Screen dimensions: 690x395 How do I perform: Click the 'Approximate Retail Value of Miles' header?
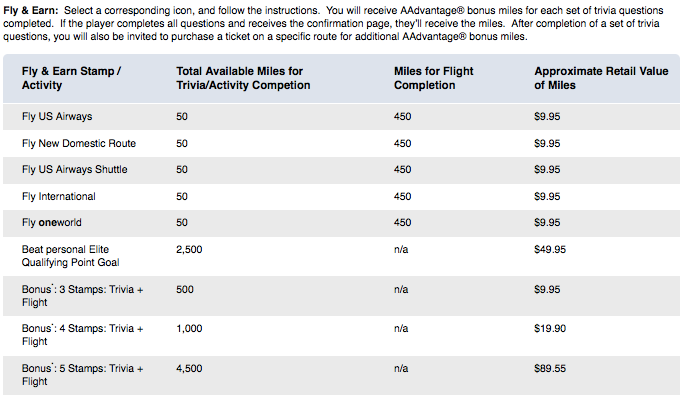(601, 78)
